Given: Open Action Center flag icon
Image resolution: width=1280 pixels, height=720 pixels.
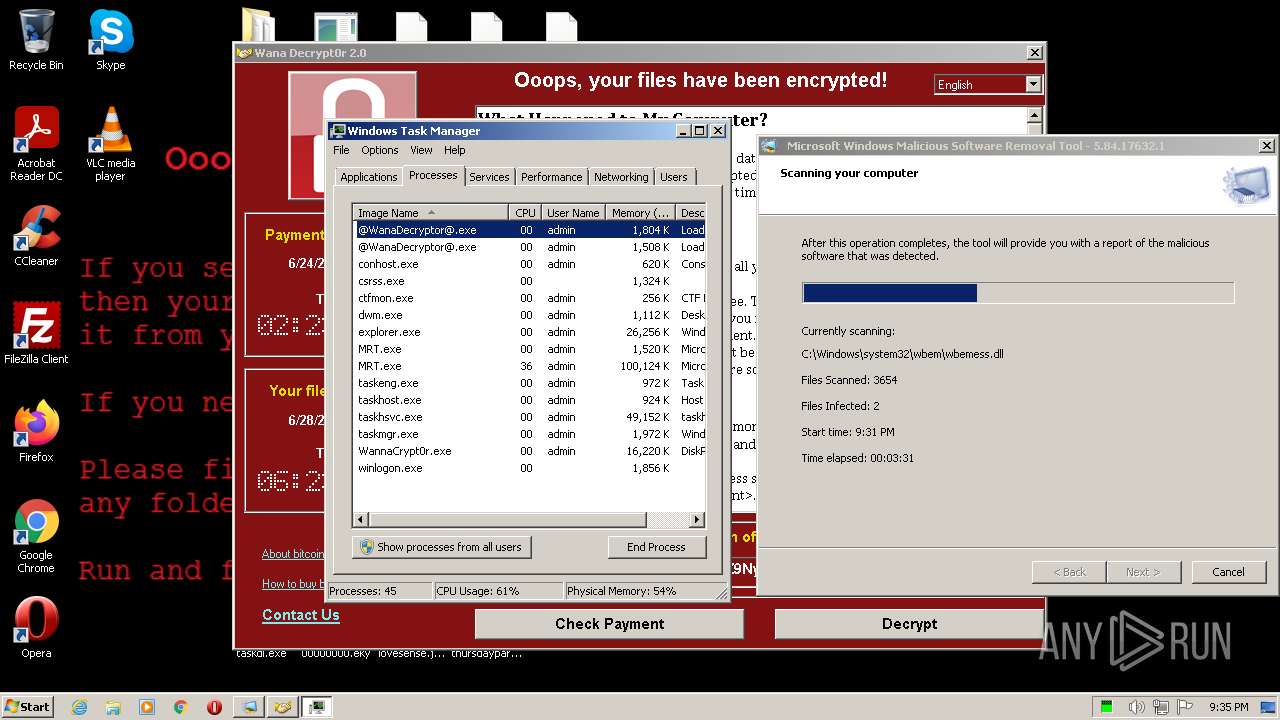Looking at the screenshot, I should [x=1185, y=707].
